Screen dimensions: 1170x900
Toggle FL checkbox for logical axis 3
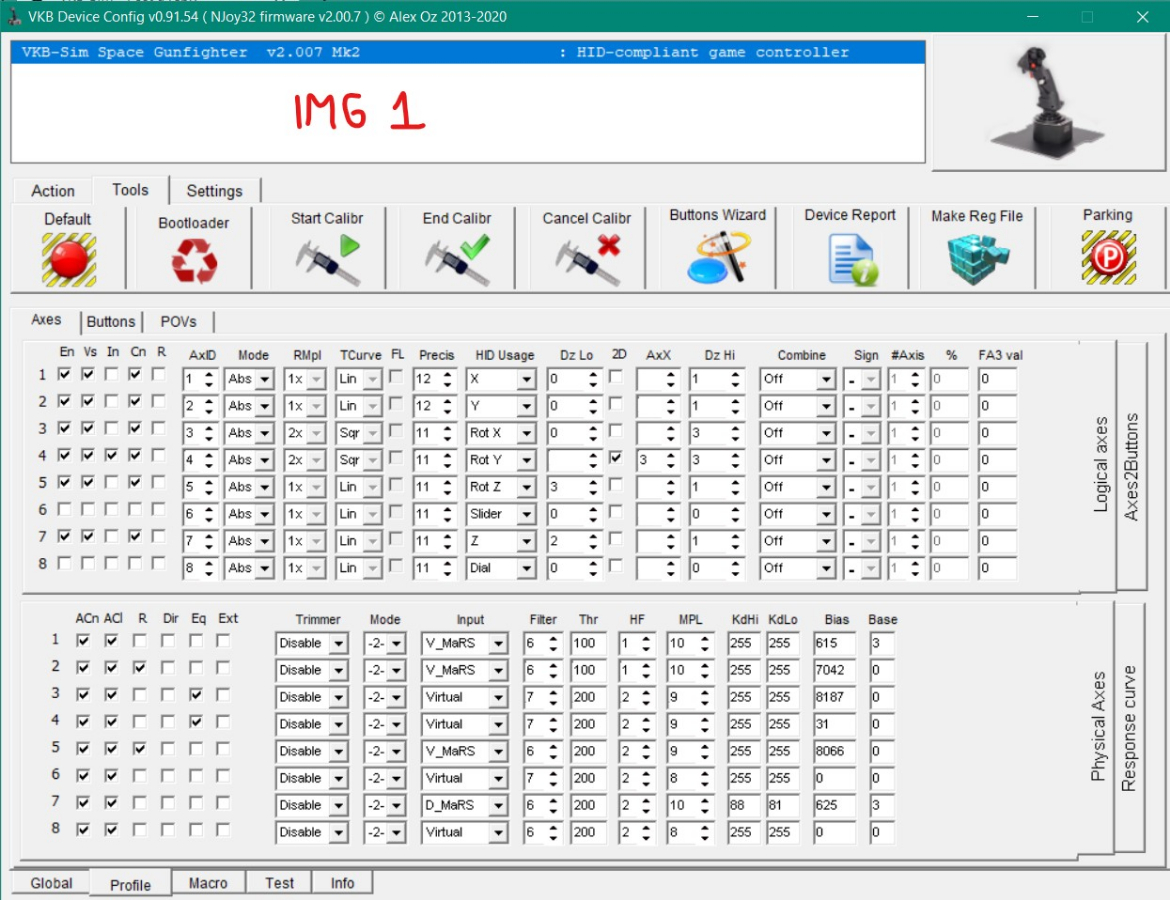tap(396, 431)
